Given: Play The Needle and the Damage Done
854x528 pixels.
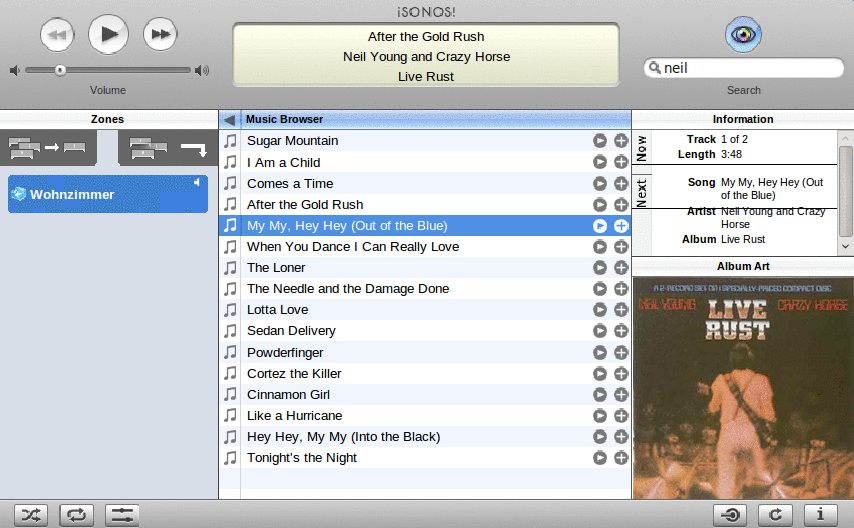Looking at the screenshot, I should [600, 289].
